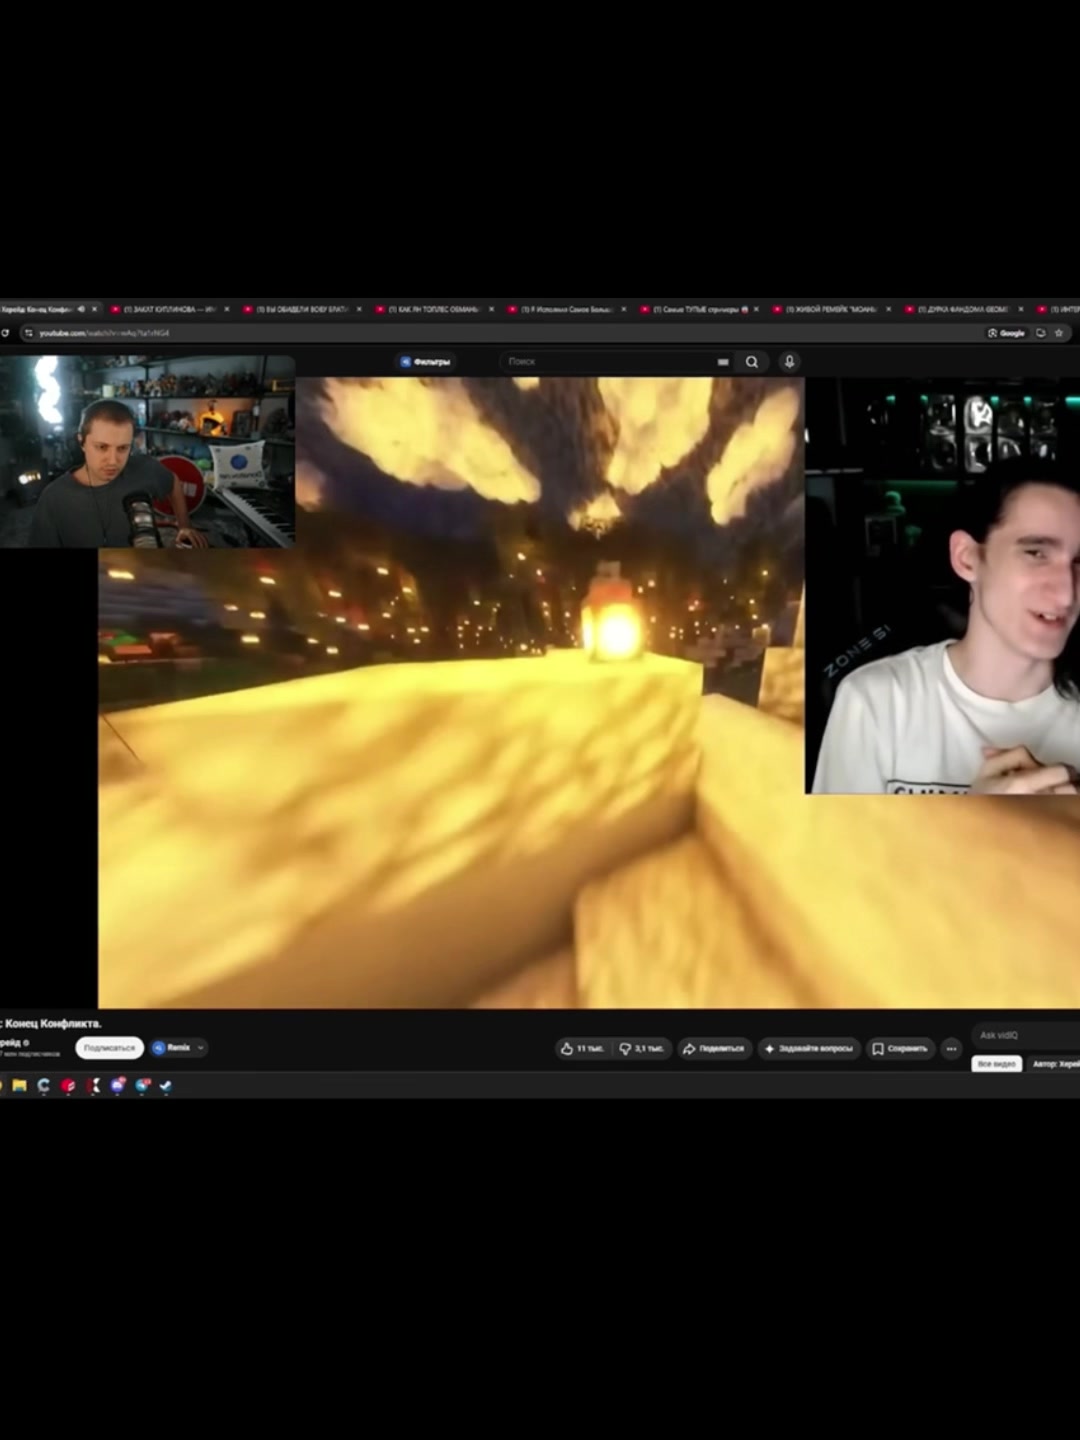Bookmark the page with the star icon

pos(1059,333)
